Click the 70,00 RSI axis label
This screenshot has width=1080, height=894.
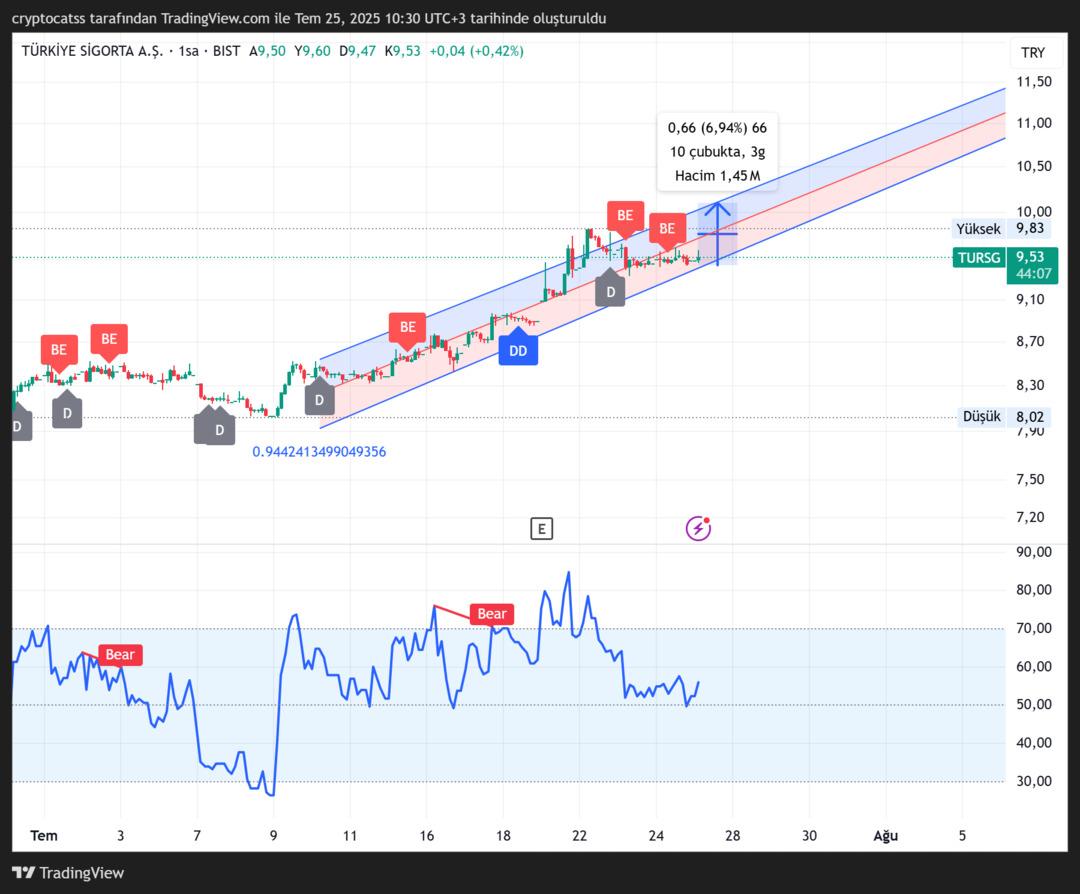tap(1034, 628)
